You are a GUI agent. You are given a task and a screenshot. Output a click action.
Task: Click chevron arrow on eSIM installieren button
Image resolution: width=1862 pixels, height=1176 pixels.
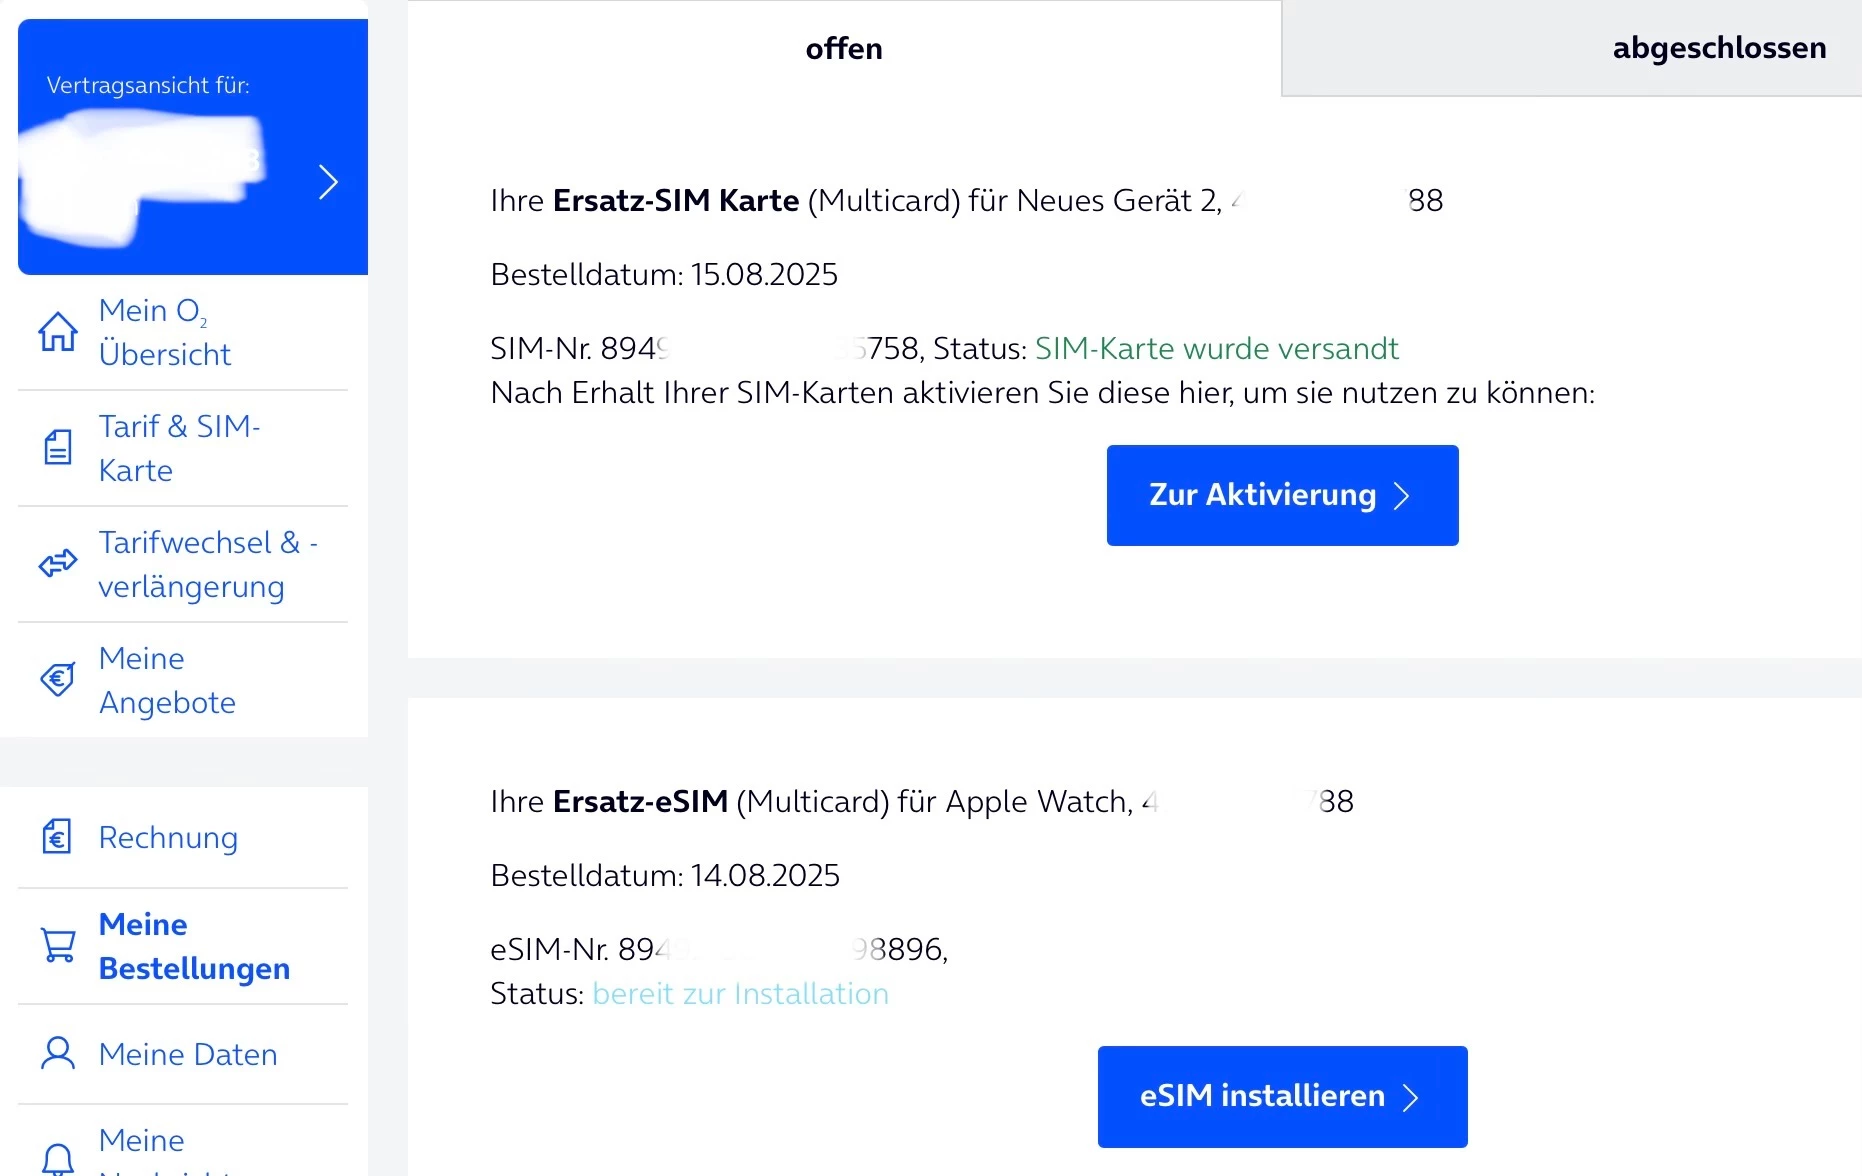click(x=1411, y=1097)
